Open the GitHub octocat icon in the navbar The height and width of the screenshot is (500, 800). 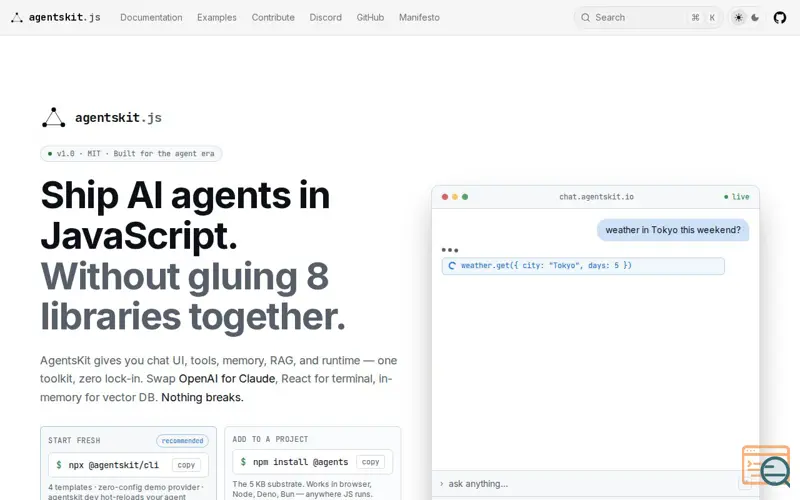click(x=780, y=18)
